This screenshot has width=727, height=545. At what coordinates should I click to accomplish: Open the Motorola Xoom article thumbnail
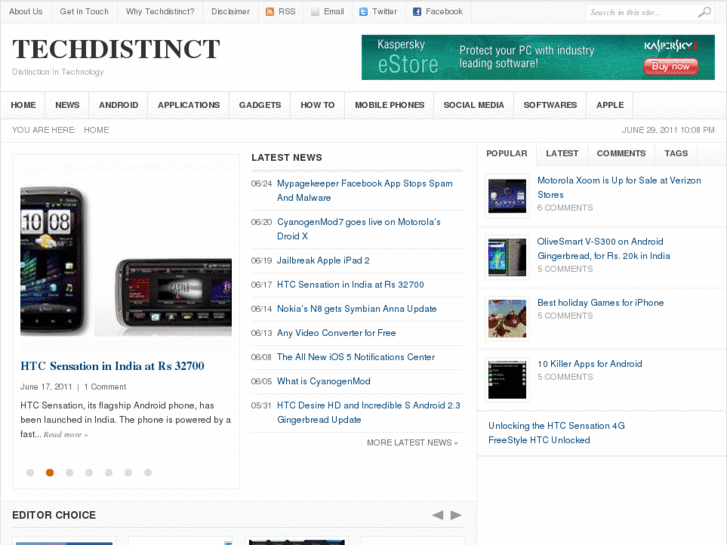507,196
